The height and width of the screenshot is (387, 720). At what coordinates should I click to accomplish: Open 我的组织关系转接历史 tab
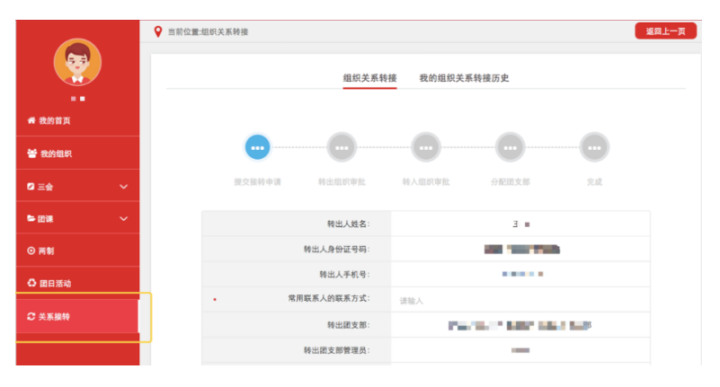pos(464,78)
